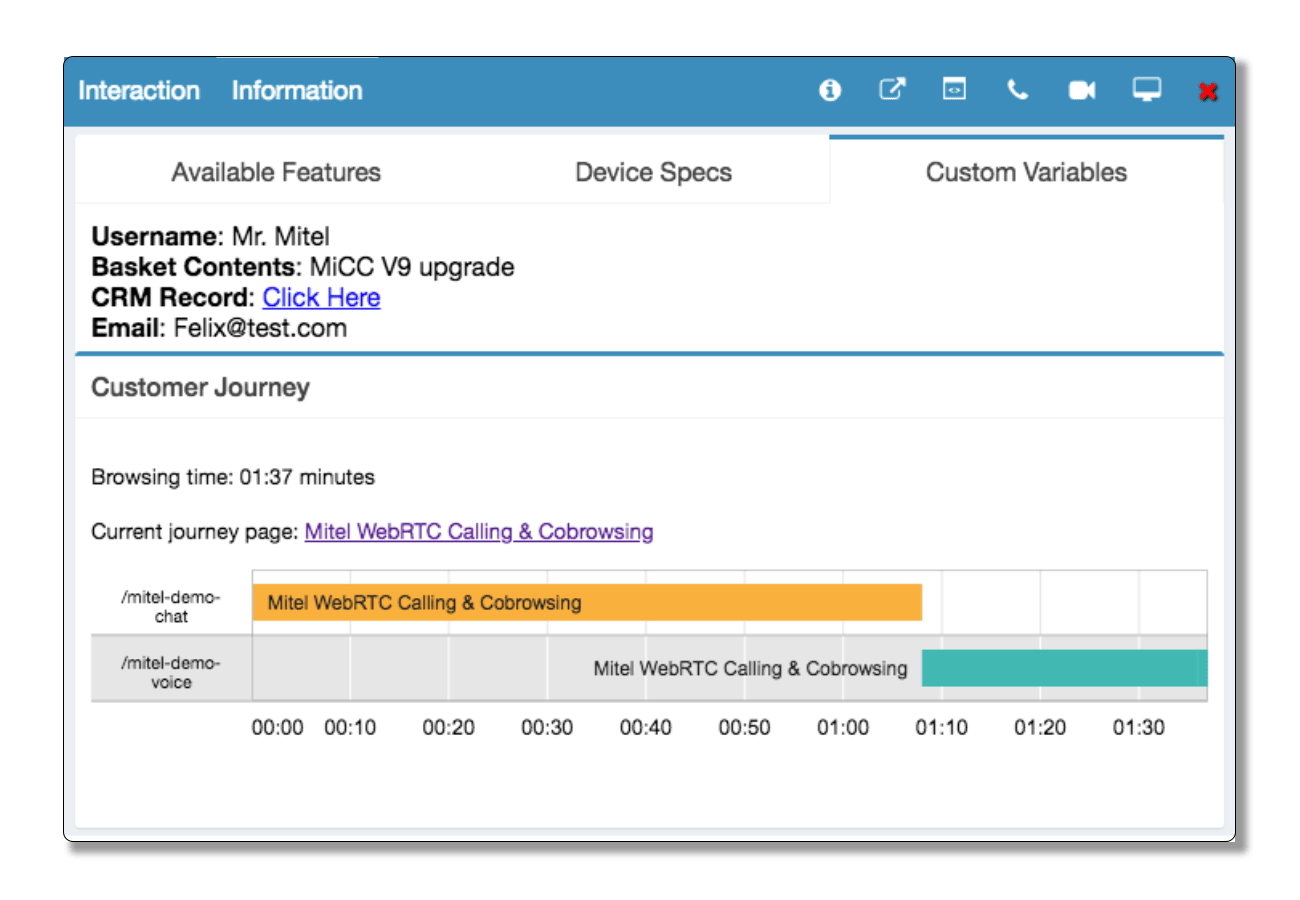Viewport: 1300px width, 900px height.
Task: Switch to the Available Features tab
Action: [276, 172]
